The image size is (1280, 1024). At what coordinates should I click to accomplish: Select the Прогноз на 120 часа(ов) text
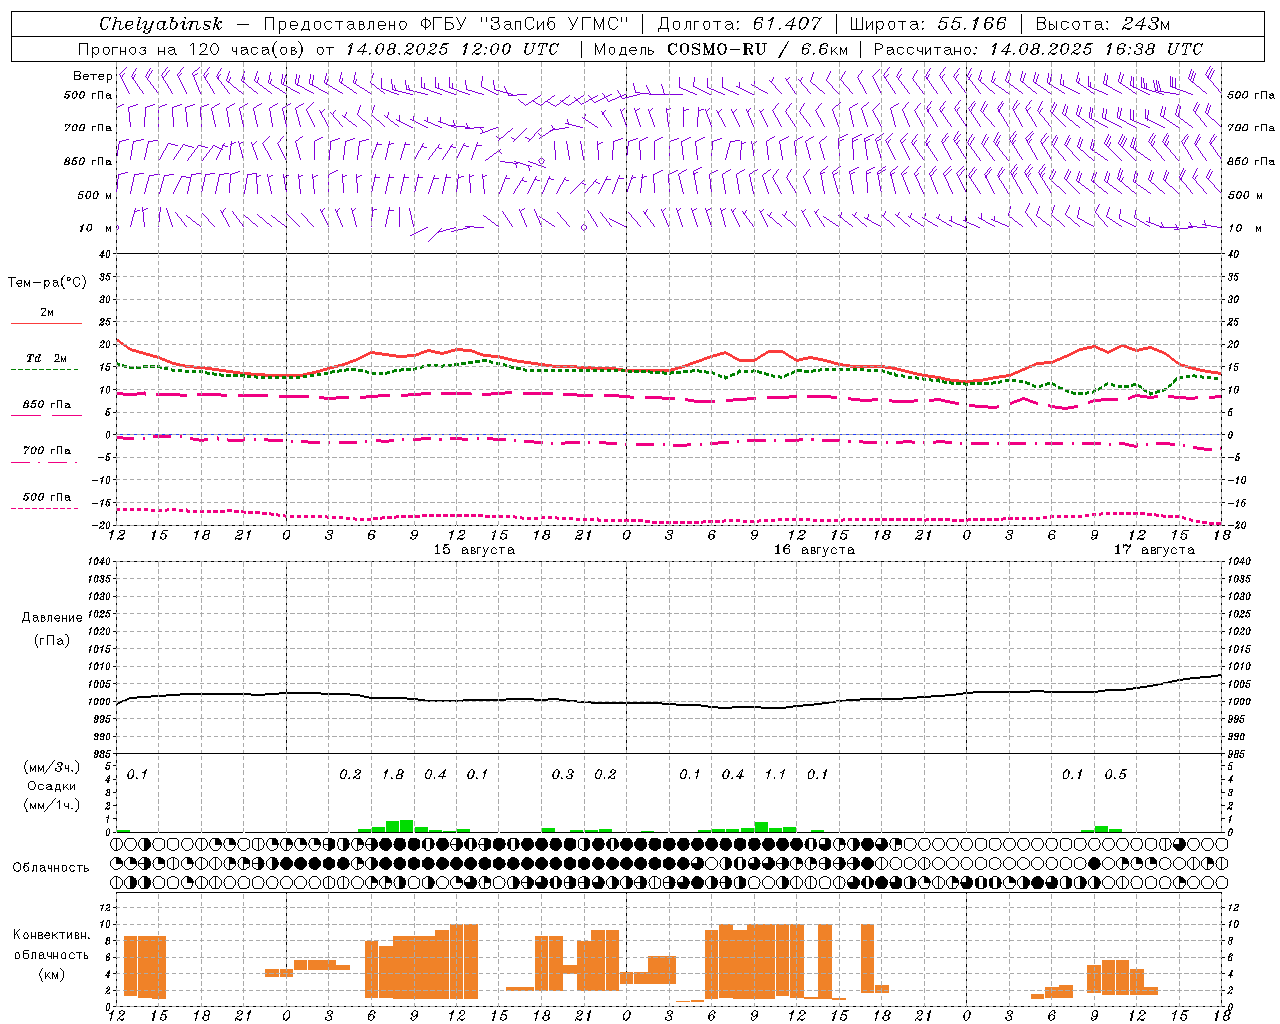point(193,49)
